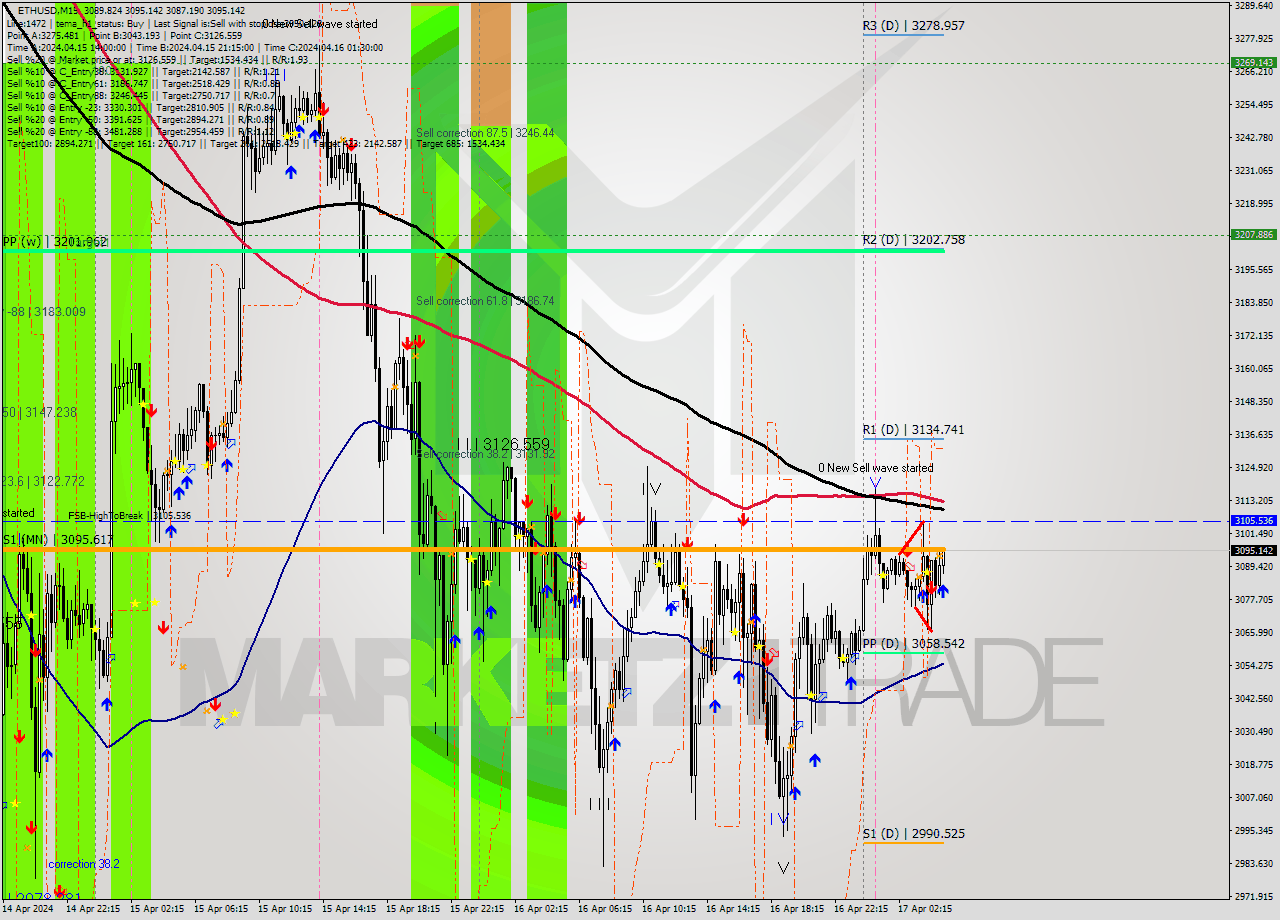Click the FSB-HighToBreak 3105.536 label
This screenshot has width=1280, height=920.
pyautogui.click(x=129, y=516)
